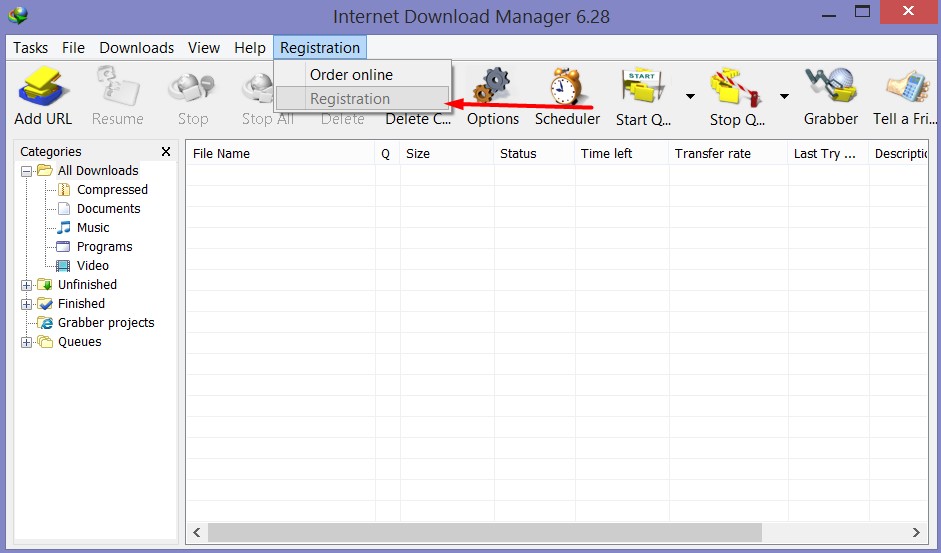Viewport: 941px width, 553px height.
Task: Open the File menu
Action: 73,47
